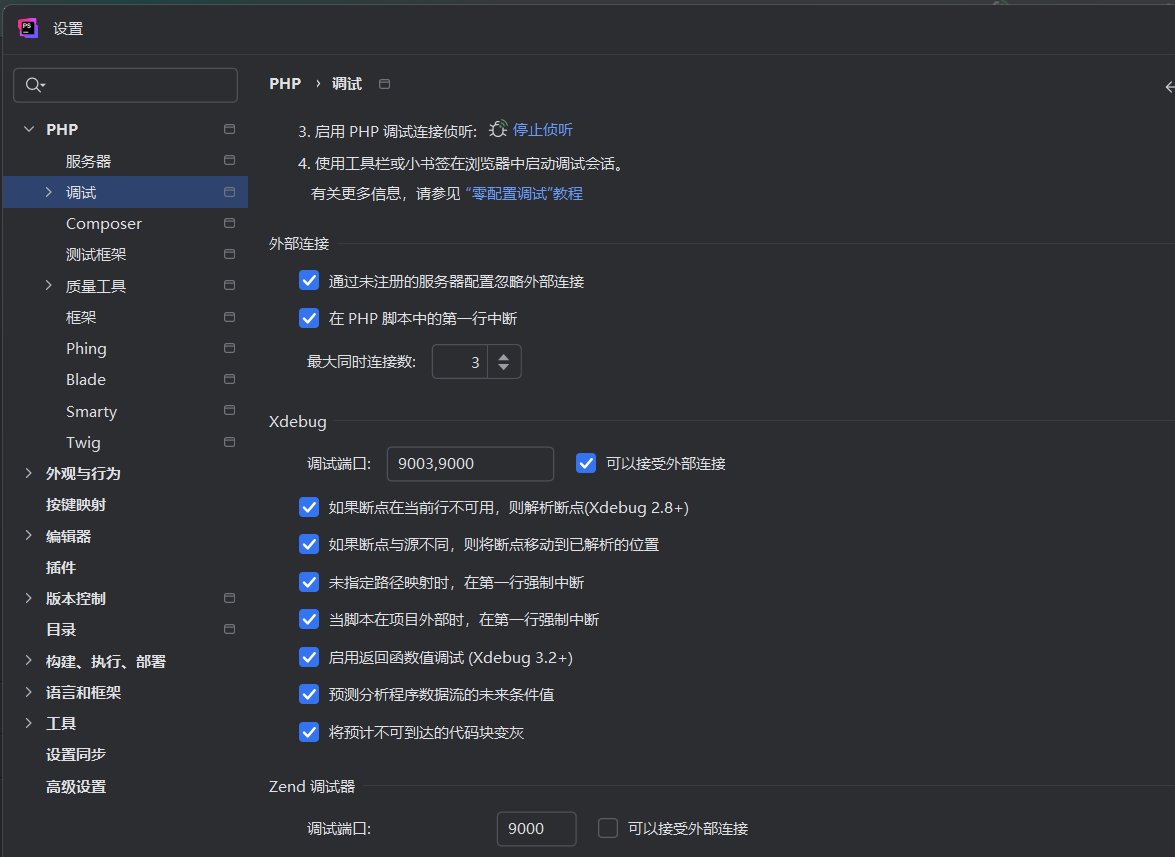The width and height of the screenshot is (1175, 857).
Task: Click the Zend 调试端口 field
Action: (537, 829)
